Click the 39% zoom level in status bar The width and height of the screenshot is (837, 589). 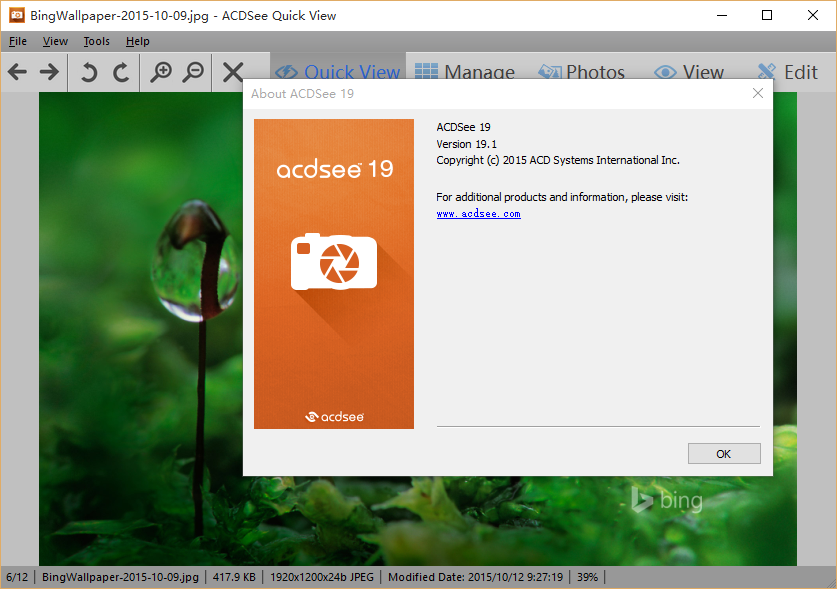point(587,577)
